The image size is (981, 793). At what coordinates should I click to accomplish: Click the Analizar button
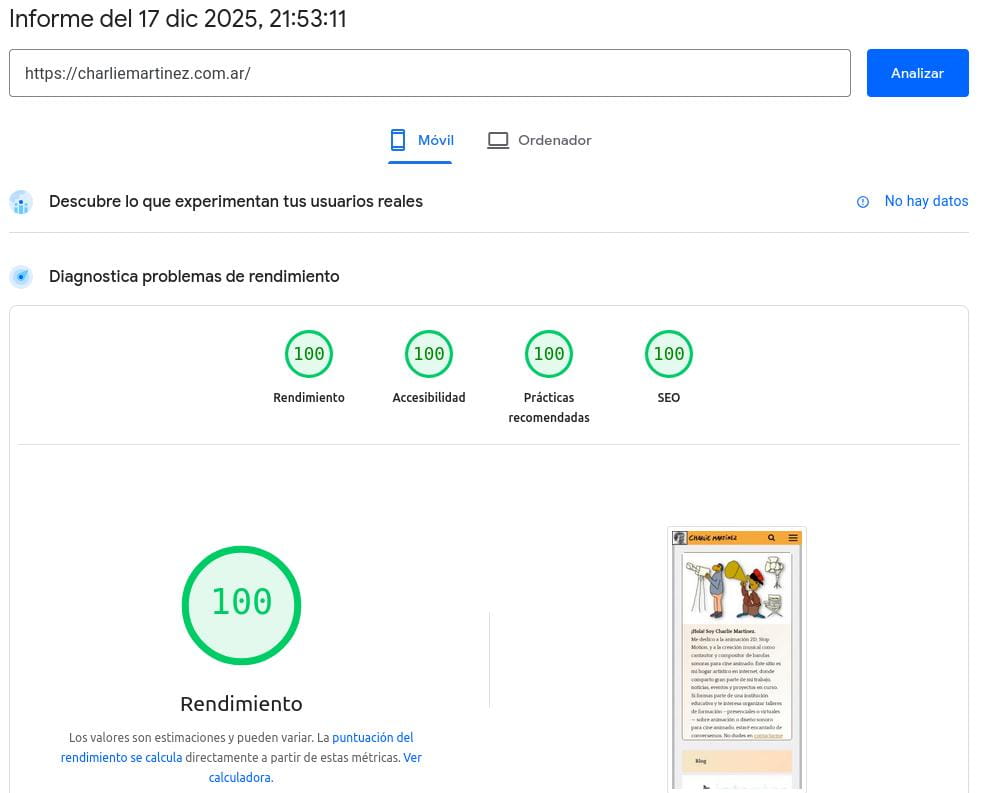(917, 73)
